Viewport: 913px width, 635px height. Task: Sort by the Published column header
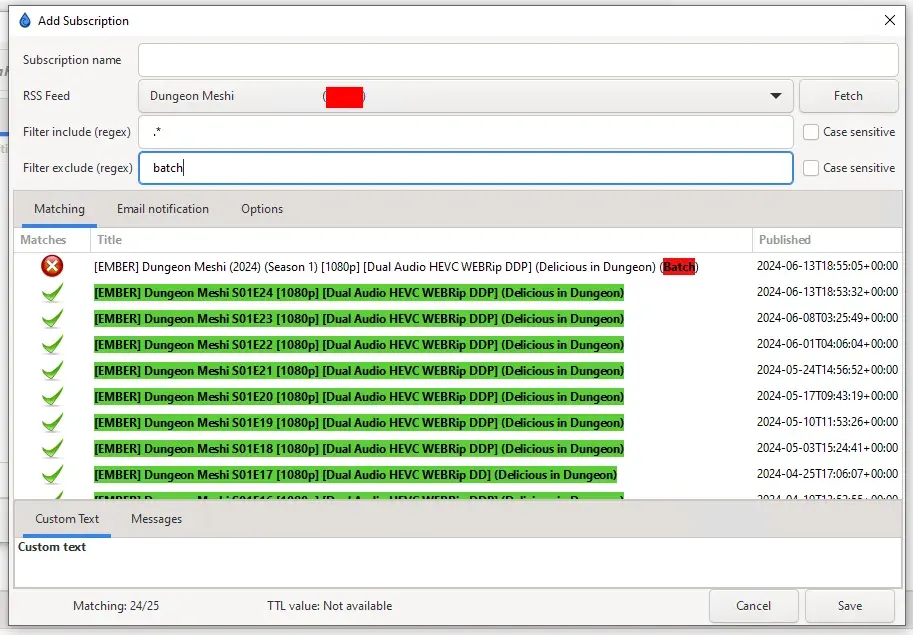coord(827,240)
